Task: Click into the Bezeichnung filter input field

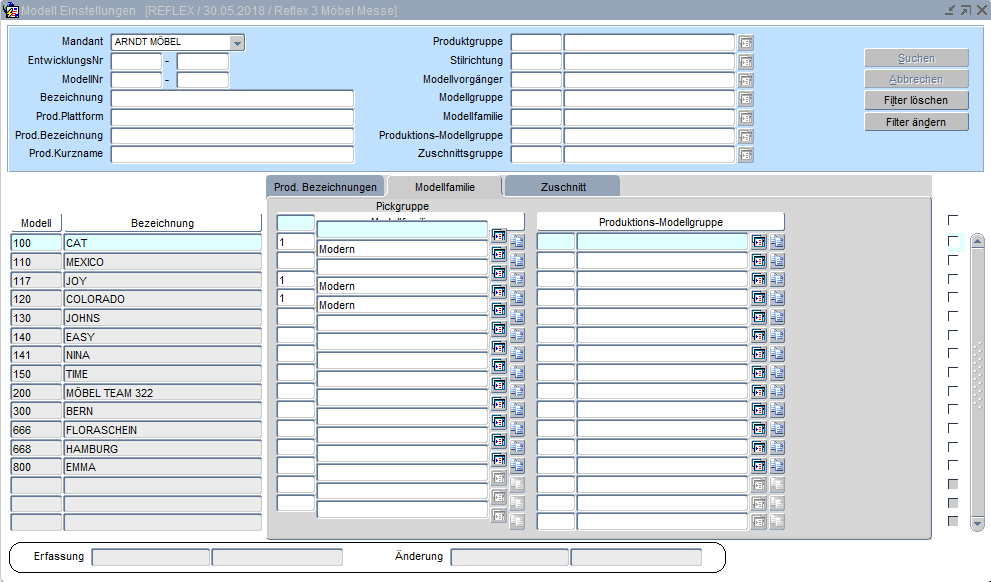Action: coord(232,98)
